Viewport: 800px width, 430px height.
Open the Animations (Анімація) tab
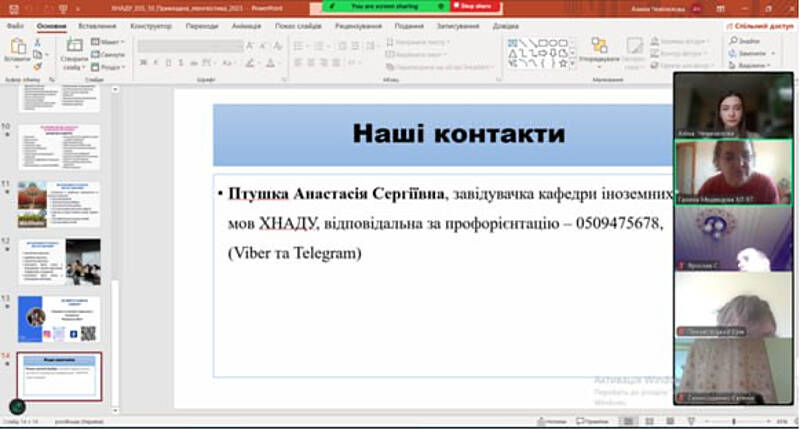pos(246,26)
